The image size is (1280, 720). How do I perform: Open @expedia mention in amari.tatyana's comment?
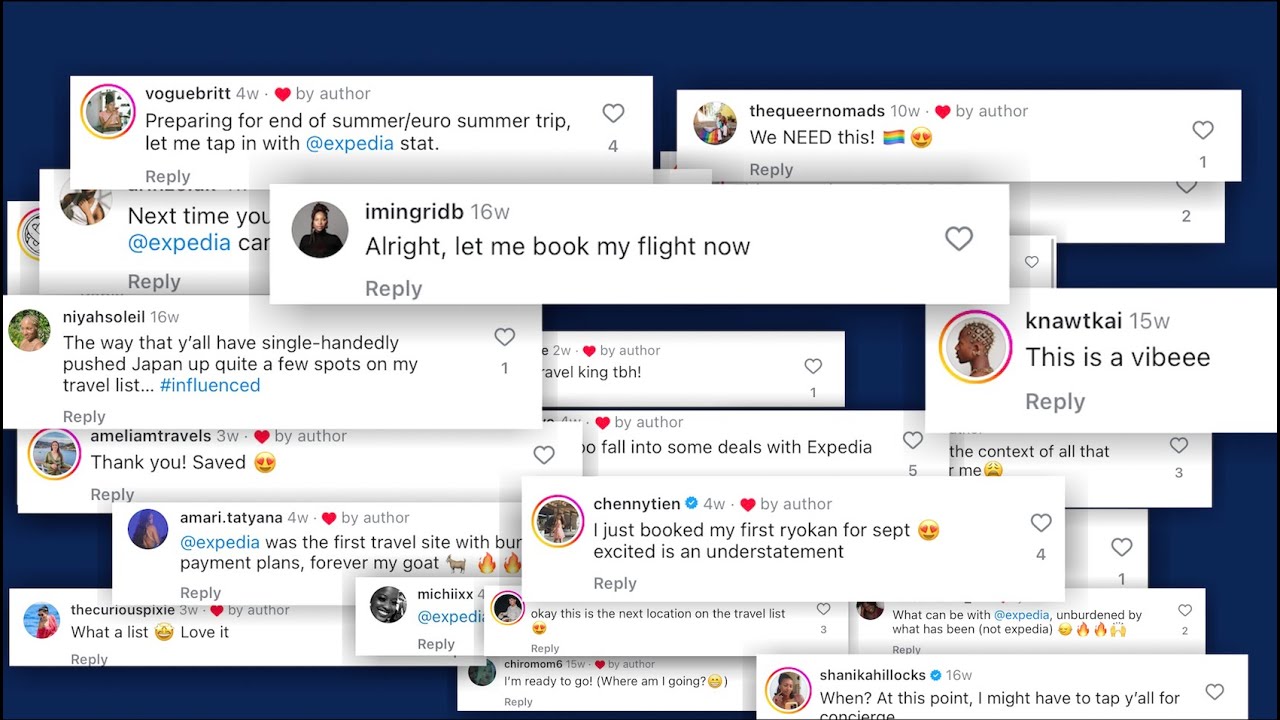220,542
